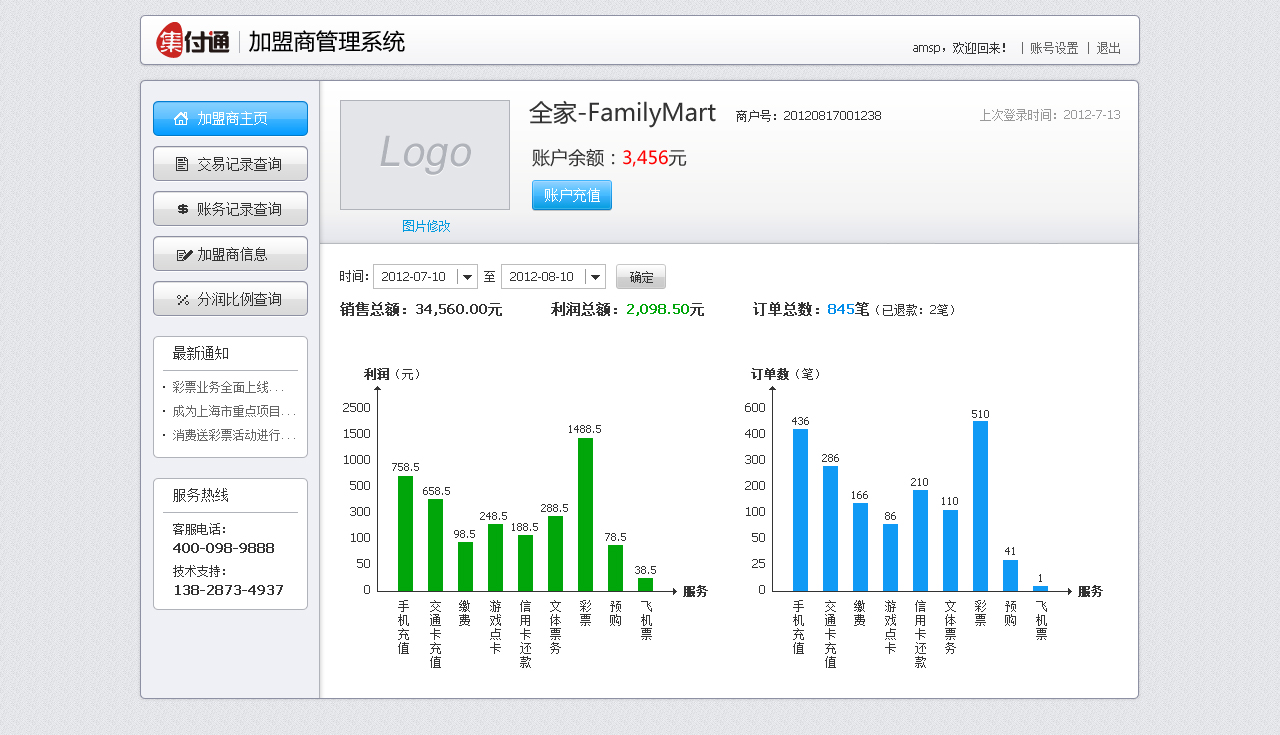Click the green profit bar labeled 248.5
Screen dimensions: 1280x735
pos(495,557)
